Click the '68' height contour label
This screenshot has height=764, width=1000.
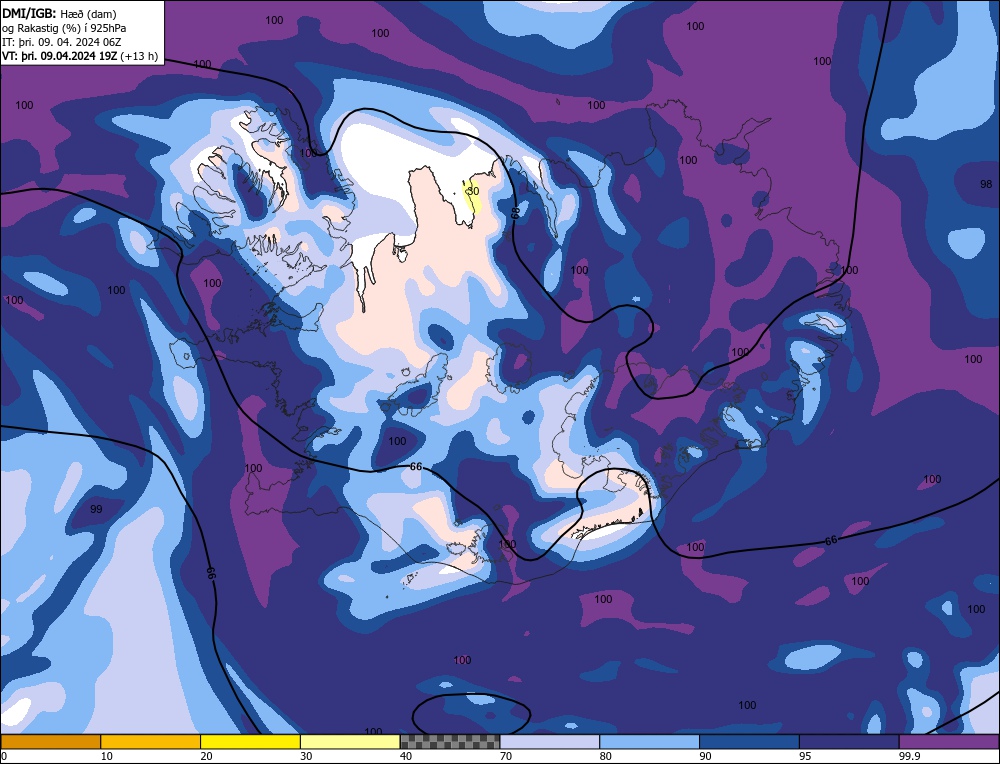tap(515, 212)
